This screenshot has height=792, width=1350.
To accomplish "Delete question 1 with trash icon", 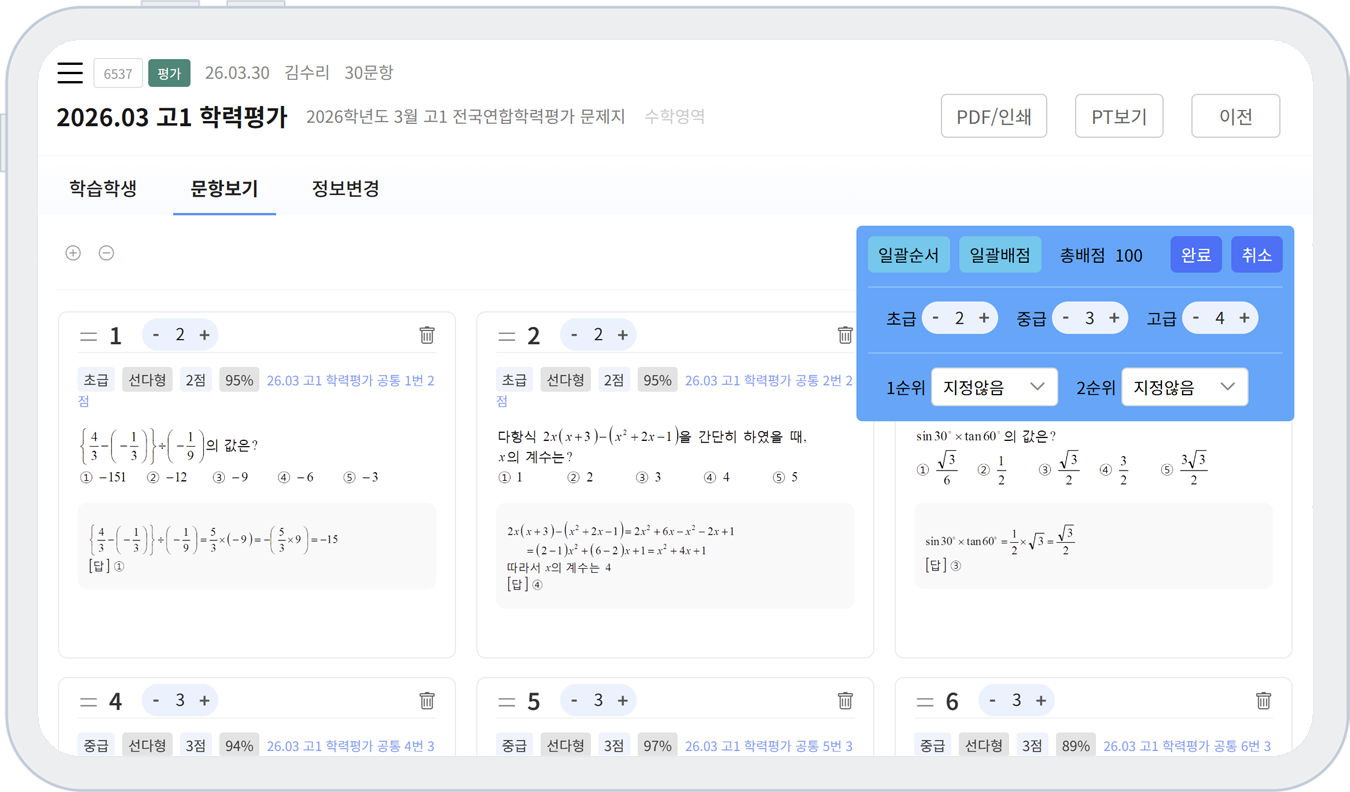I will pos(427,335).
